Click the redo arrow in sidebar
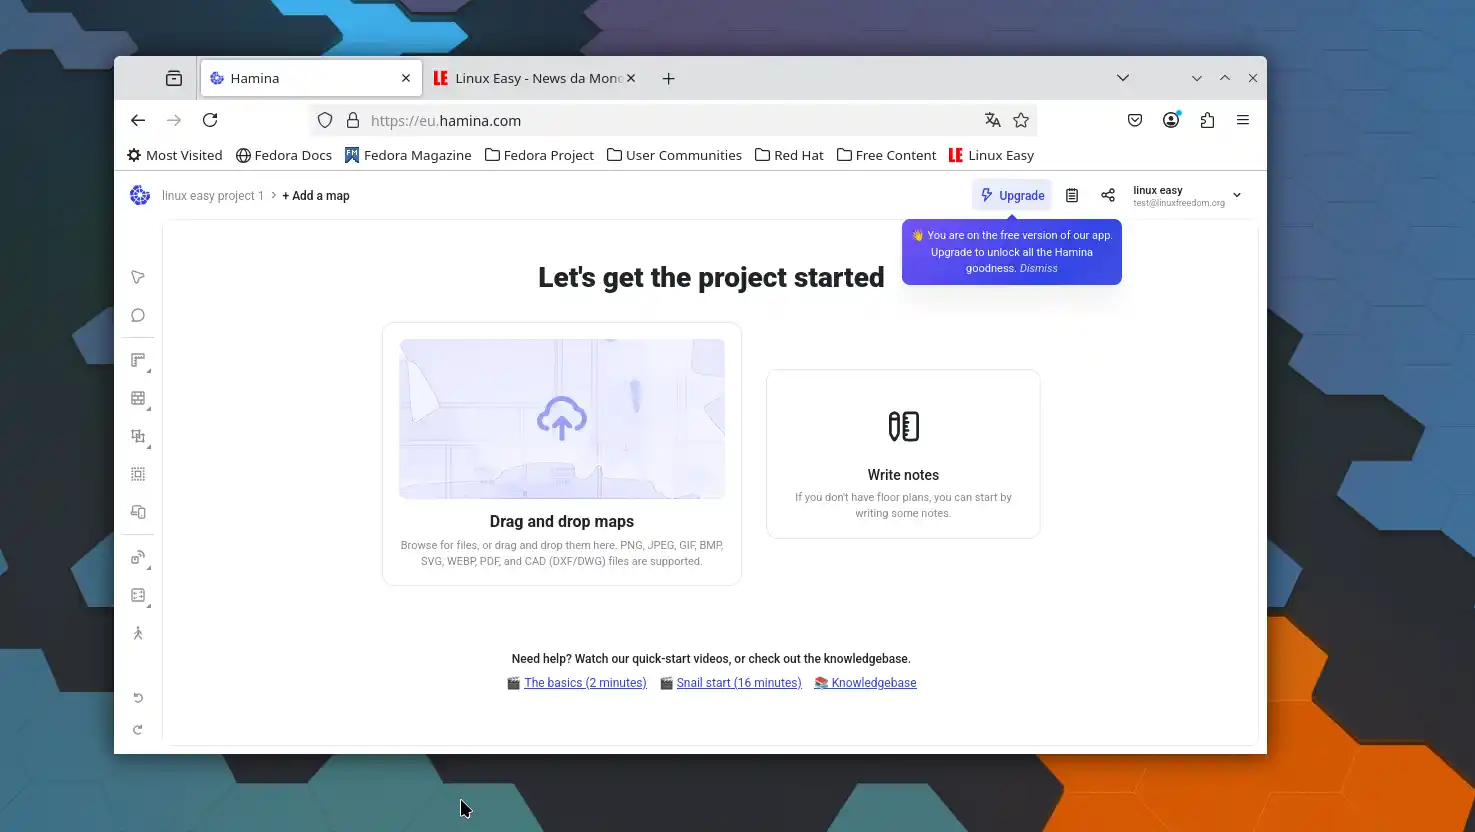Screen dimensions: 1475x832 click(x=138, y=730)
